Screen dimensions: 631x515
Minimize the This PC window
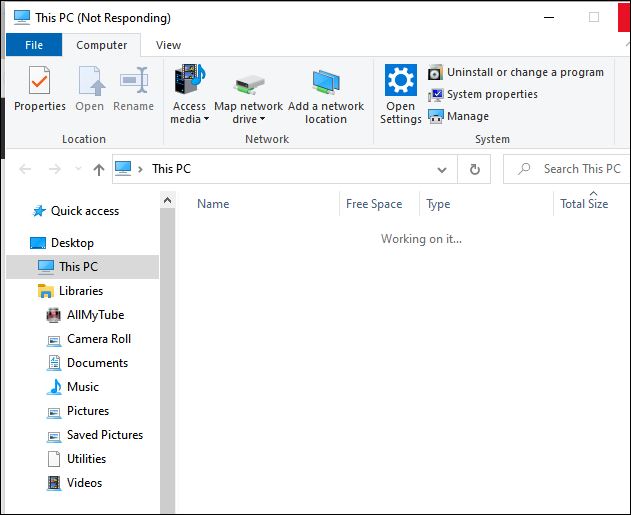point(549,17)
